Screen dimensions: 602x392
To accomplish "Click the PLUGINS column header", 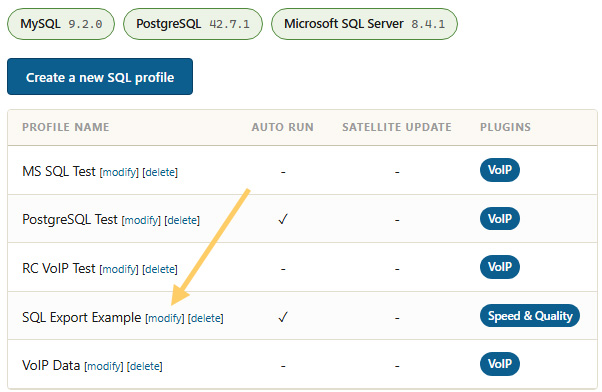I will (505, 127).
